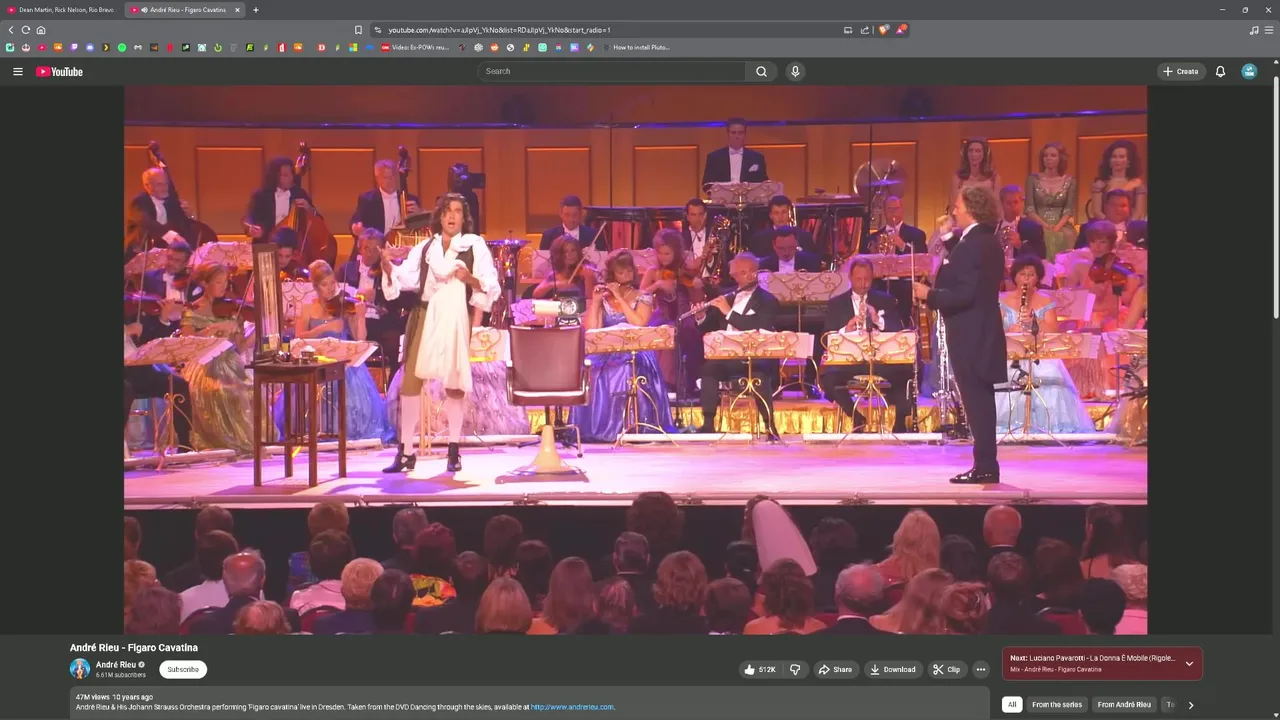Select the From André Rieu chip
Screen dimensions: 1280x720
click(x=1124, y=704)
